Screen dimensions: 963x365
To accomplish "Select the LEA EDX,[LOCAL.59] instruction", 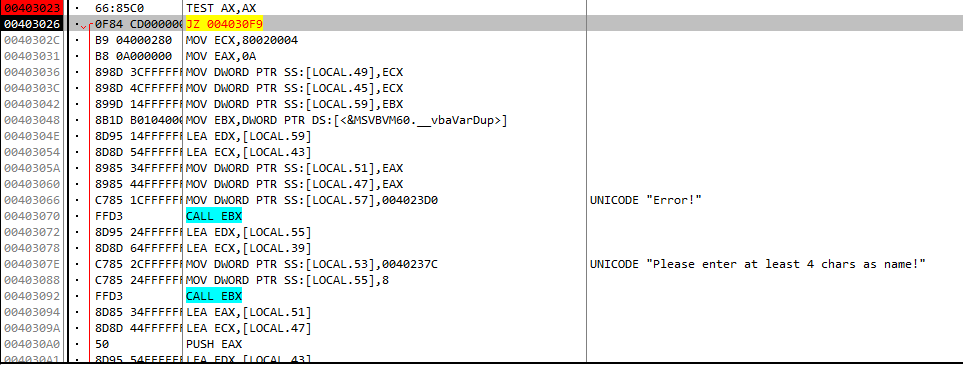I will (249, 136).
